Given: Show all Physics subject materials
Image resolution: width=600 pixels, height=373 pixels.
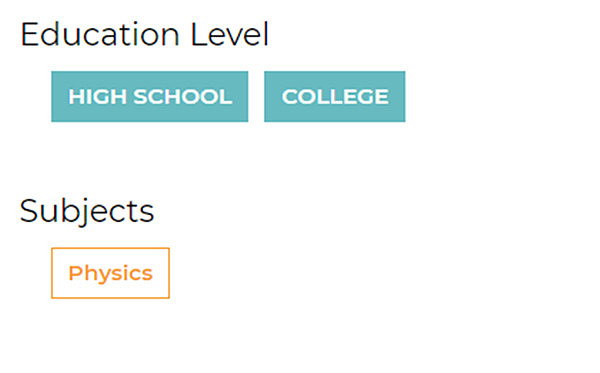Looking at the screenshot, I should point(111,273).
